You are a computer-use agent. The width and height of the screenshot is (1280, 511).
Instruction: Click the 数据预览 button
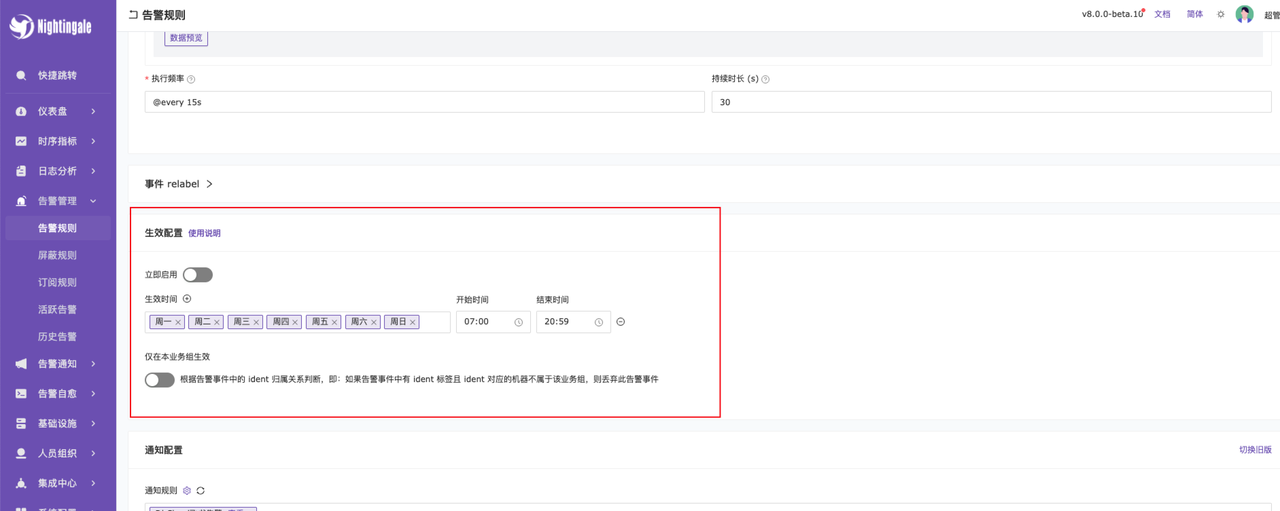tap(186, 38)
